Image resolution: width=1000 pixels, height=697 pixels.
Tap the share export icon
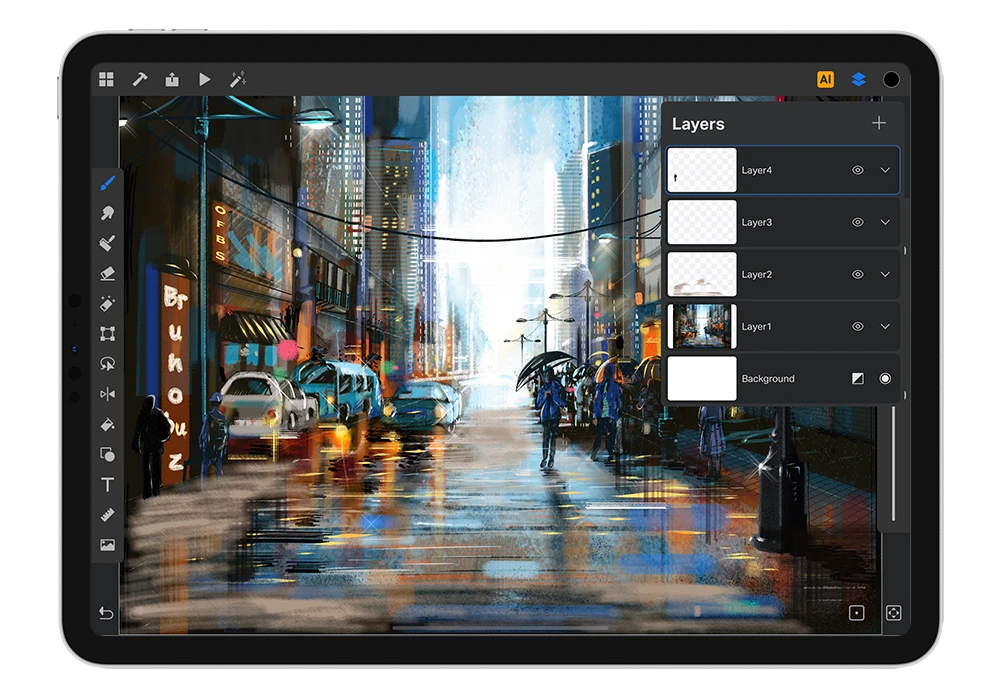[172, 79]
